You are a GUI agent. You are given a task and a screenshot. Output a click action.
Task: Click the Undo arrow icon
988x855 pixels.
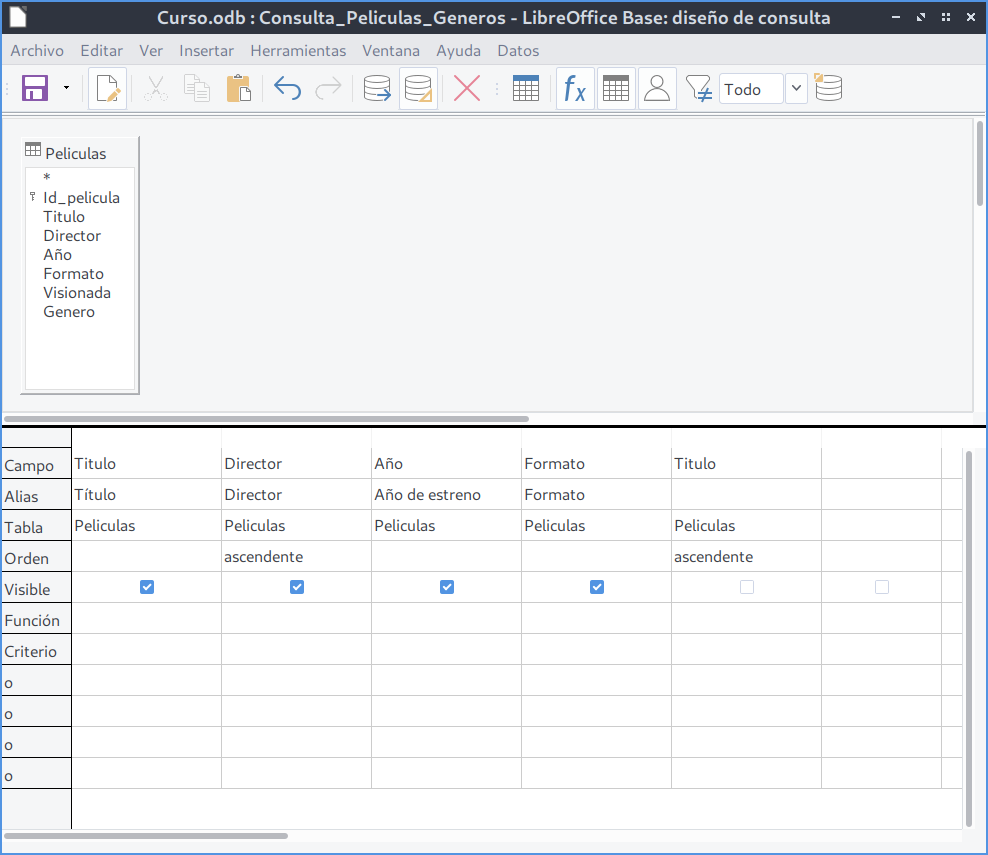(287, 89)
